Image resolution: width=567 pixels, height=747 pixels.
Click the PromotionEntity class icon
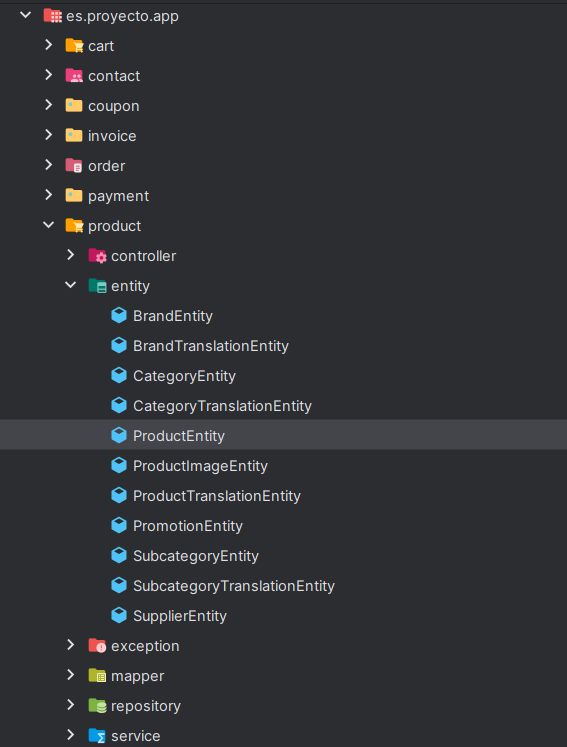pyautogui.click(x=119, y=525)
